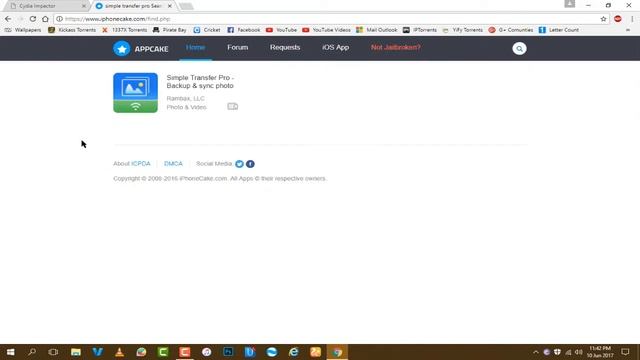Reload the page with the refresh icon

click(33, 19)
